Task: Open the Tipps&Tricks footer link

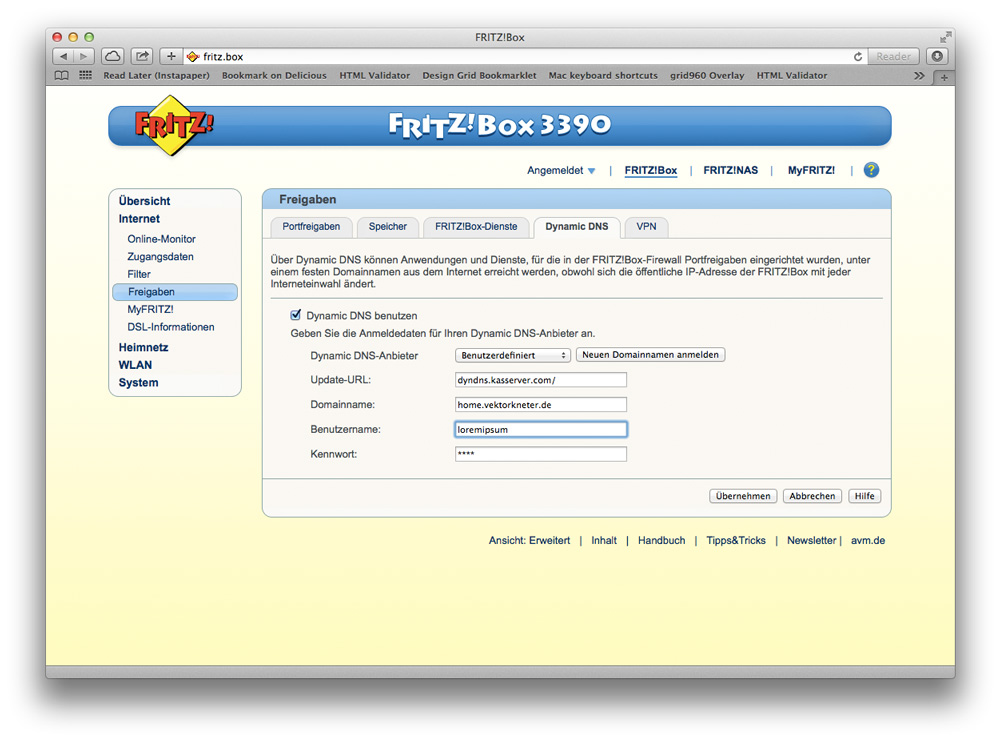Action: (736, 540)
